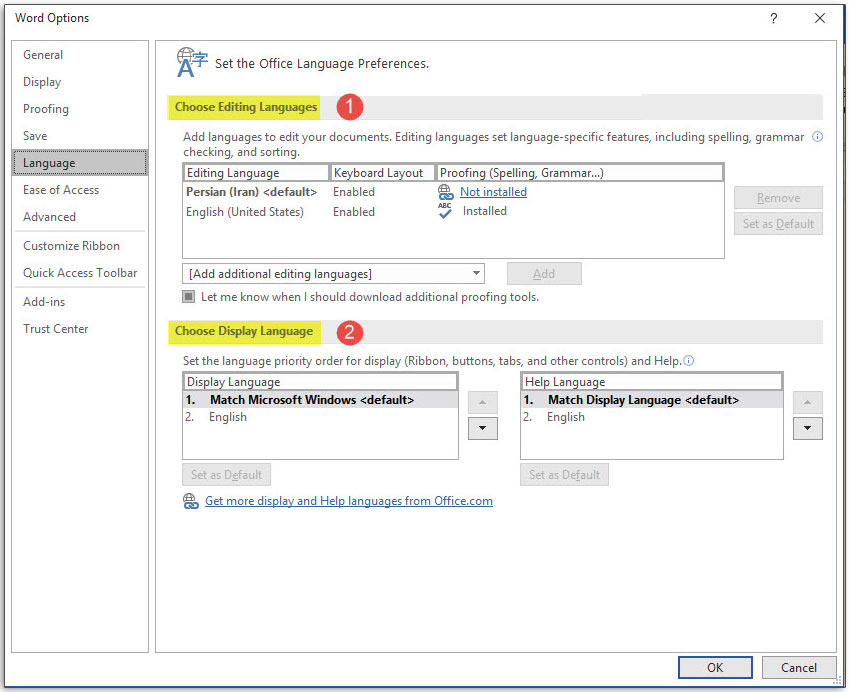This screenshot has width=850, height=692.
Task: Select English (United States) editing language row
Action: [x=453, y=211]
